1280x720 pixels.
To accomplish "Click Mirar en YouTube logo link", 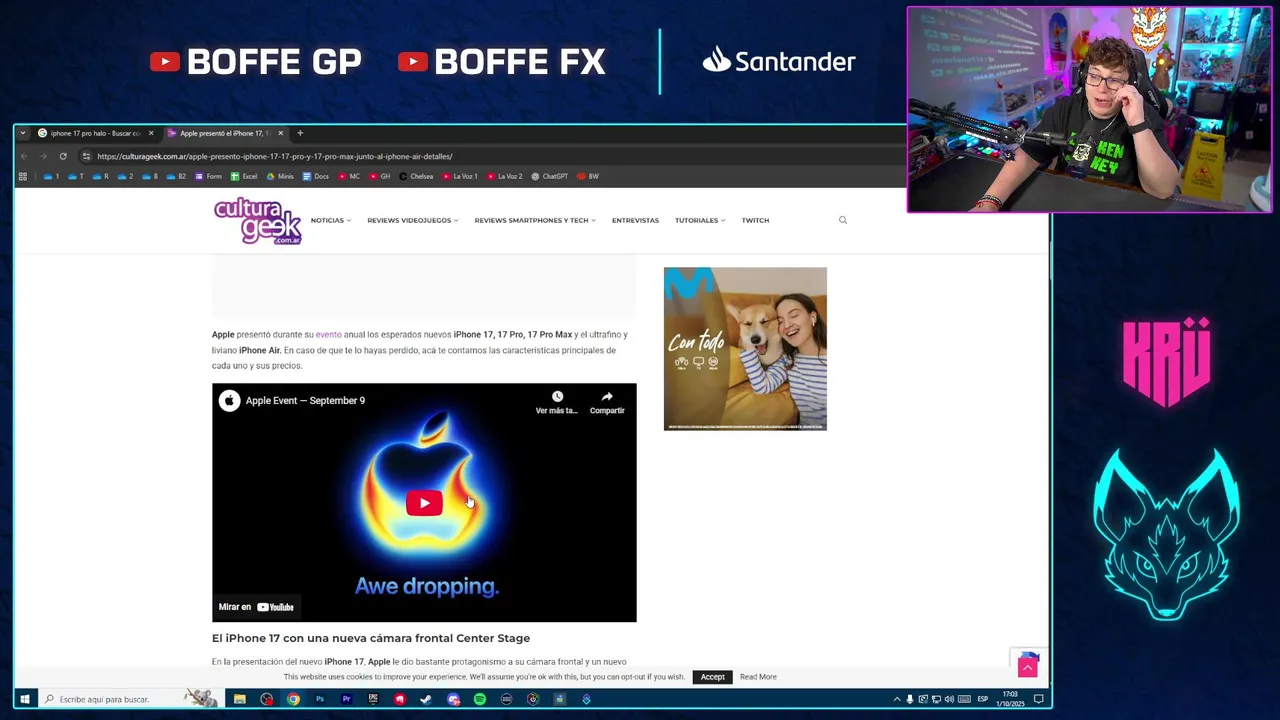I will point(256,607).
